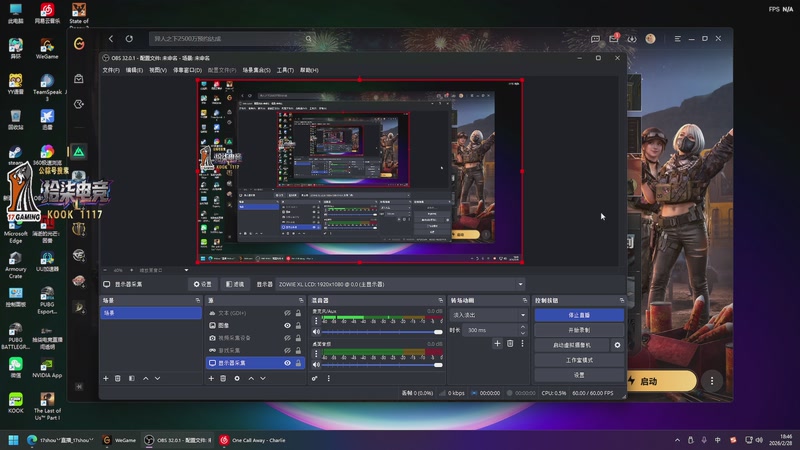Go back in WeGame window
Image resolution: width=800 pixels, height=450 pixels.
click(111, 39)
